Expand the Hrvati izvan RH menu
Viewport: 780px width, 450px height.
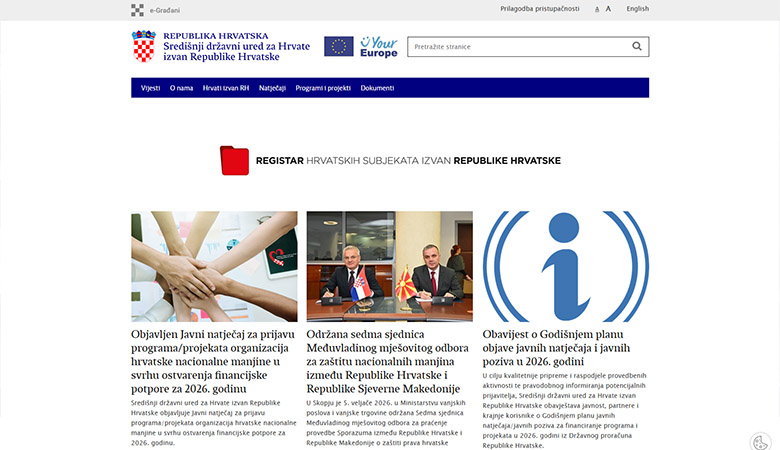point(226,88)
